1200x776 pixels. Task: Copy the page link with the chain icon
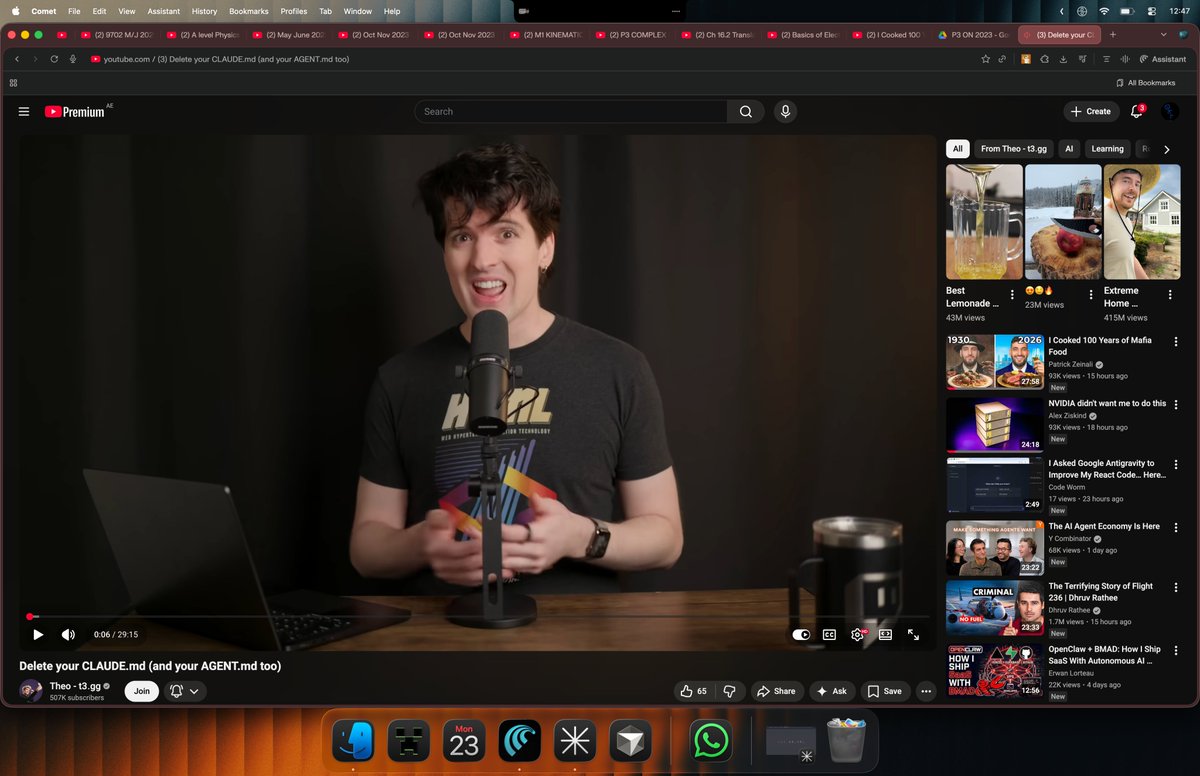click(1003, 59)
